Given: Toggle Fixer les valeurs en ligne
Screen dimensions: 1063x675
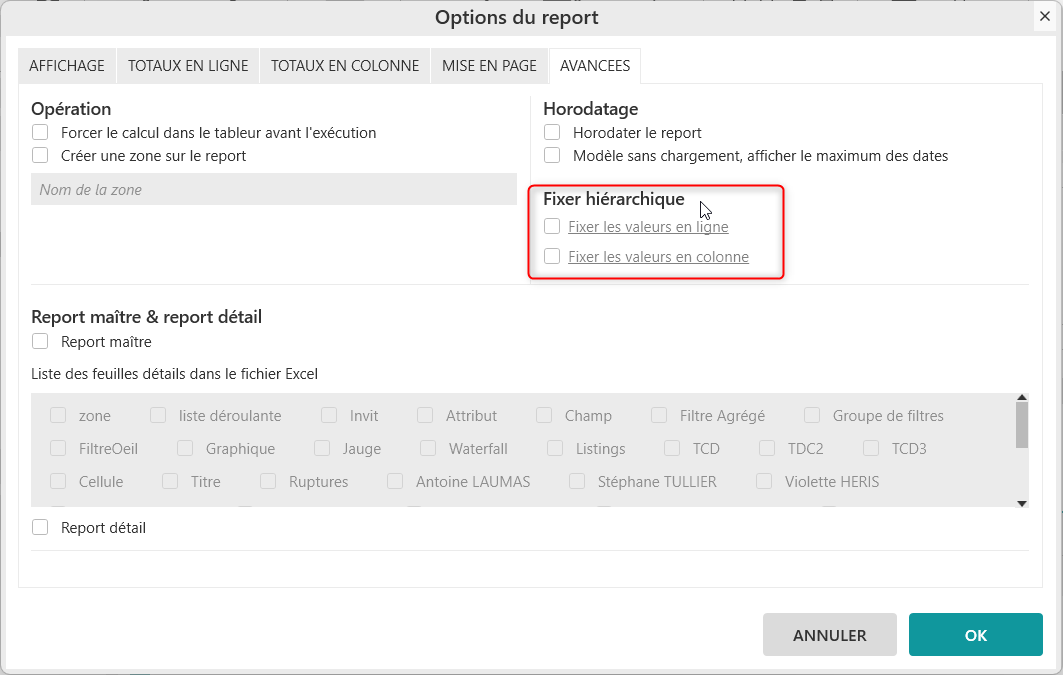Looking at the screenshot, I should tap(552, 227).
